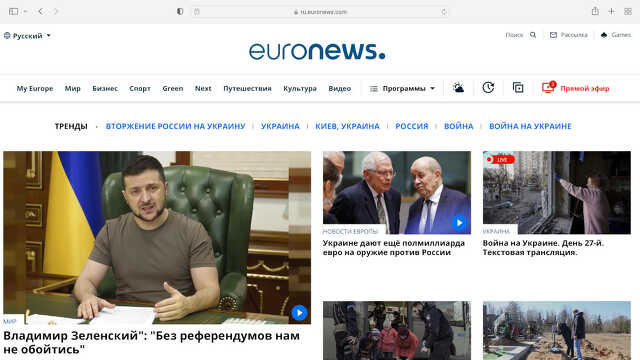Open the Украина category label
Viewport: 640px width, 360px height.
(x=496, y=231)
